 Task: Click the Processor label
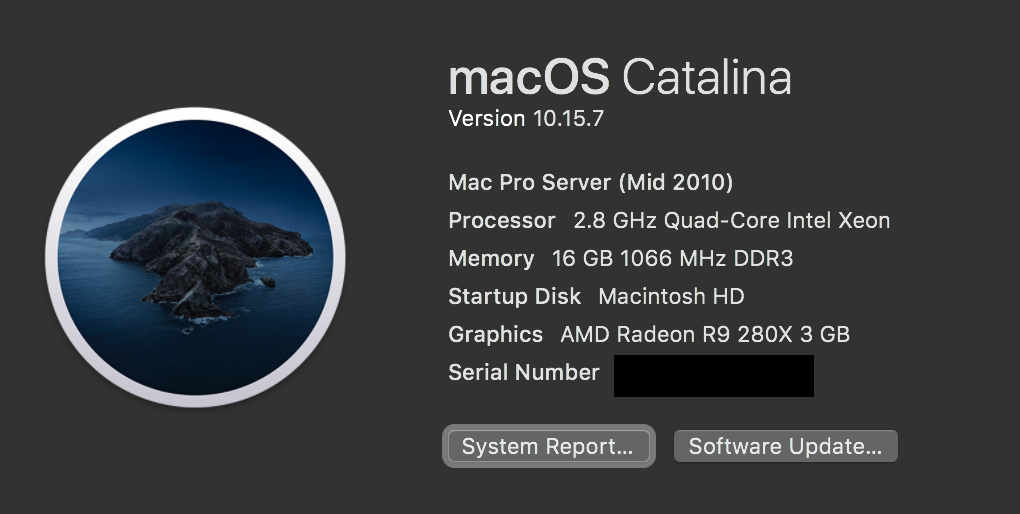(x=502, y=221)
